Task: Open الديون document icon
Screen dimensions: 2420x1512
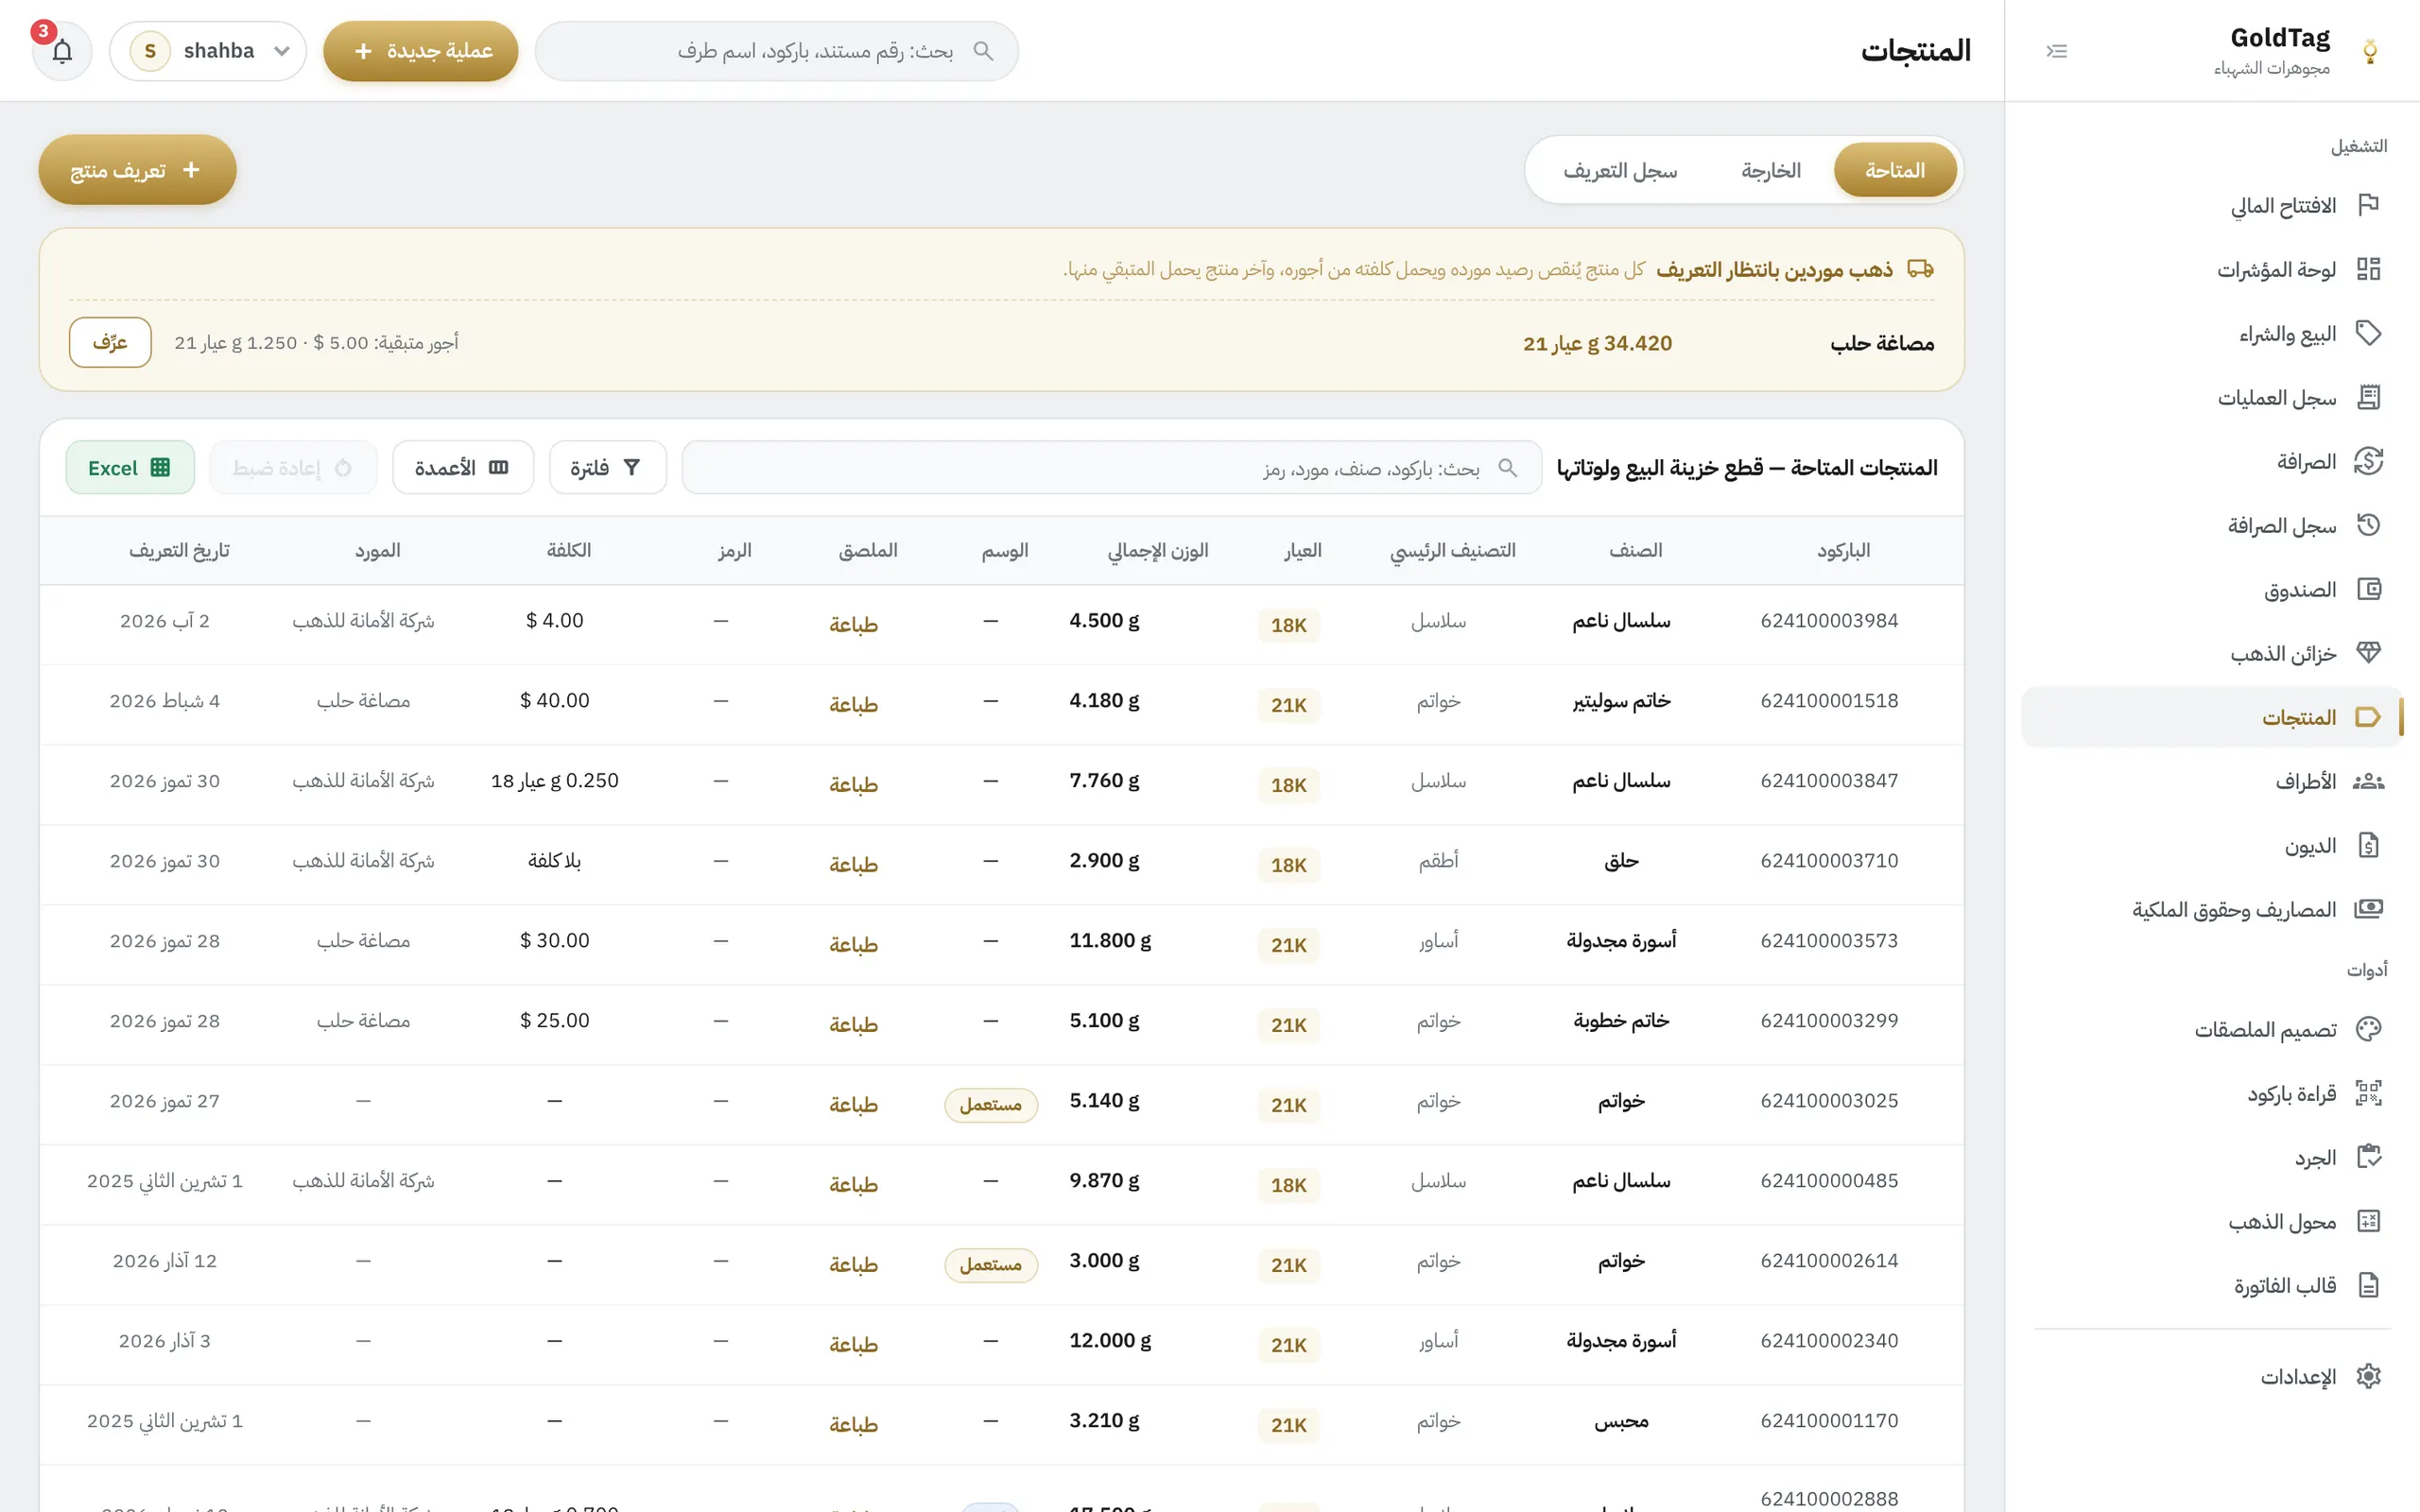Action: point(2368,845)
